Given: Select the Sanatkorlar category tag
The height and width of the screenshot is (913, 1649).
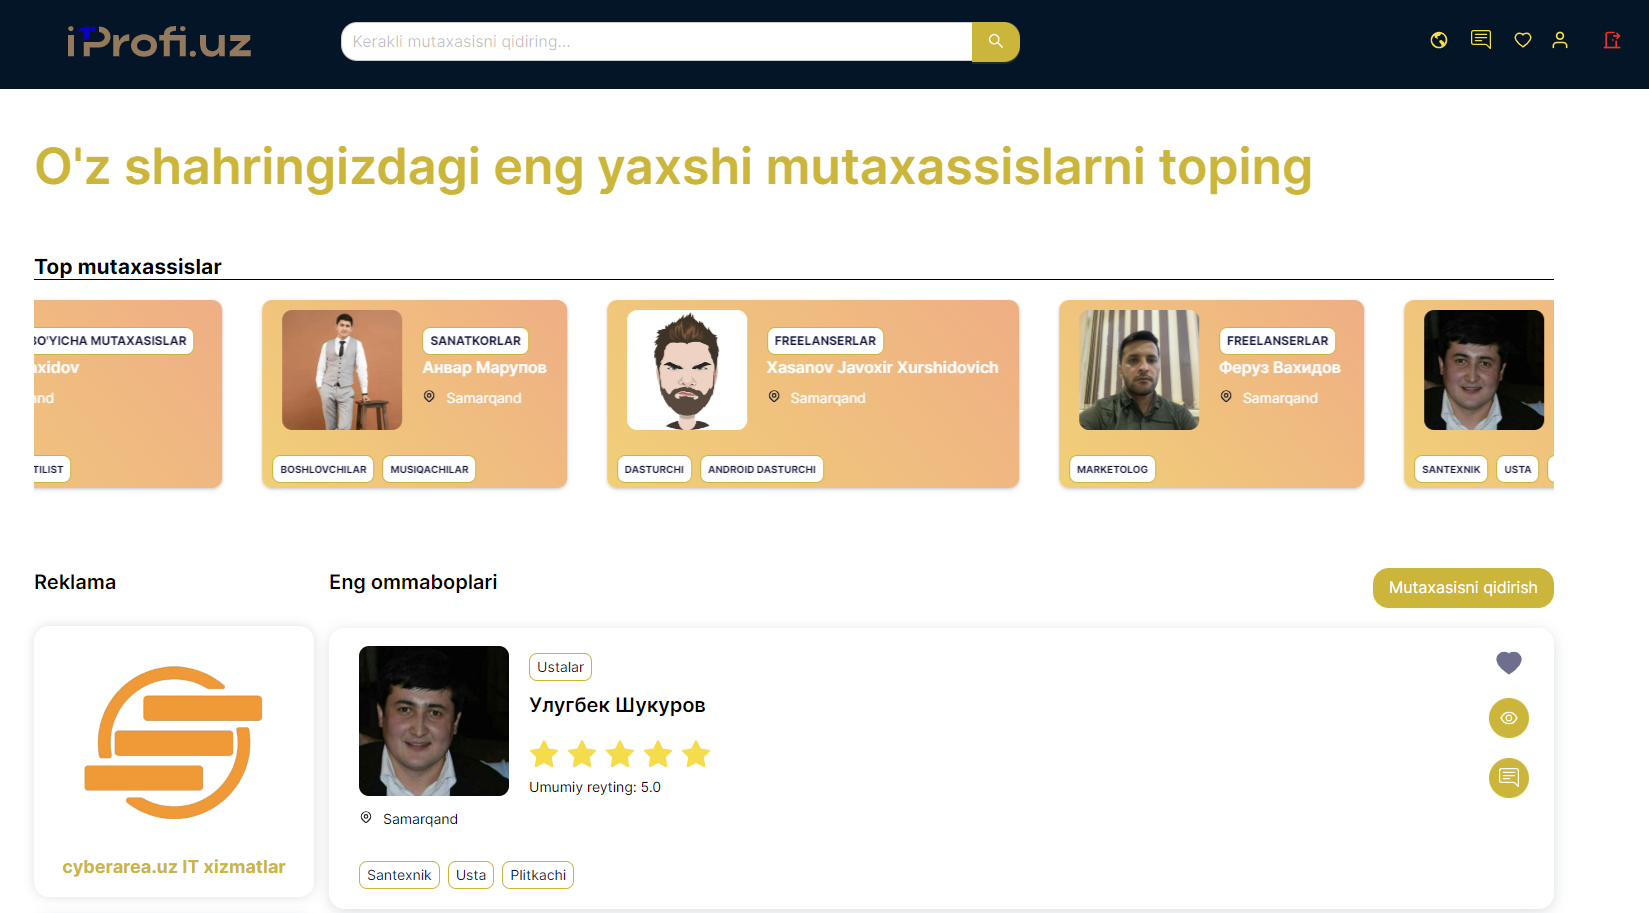Looking at the screenshot, I should point(475,341).
